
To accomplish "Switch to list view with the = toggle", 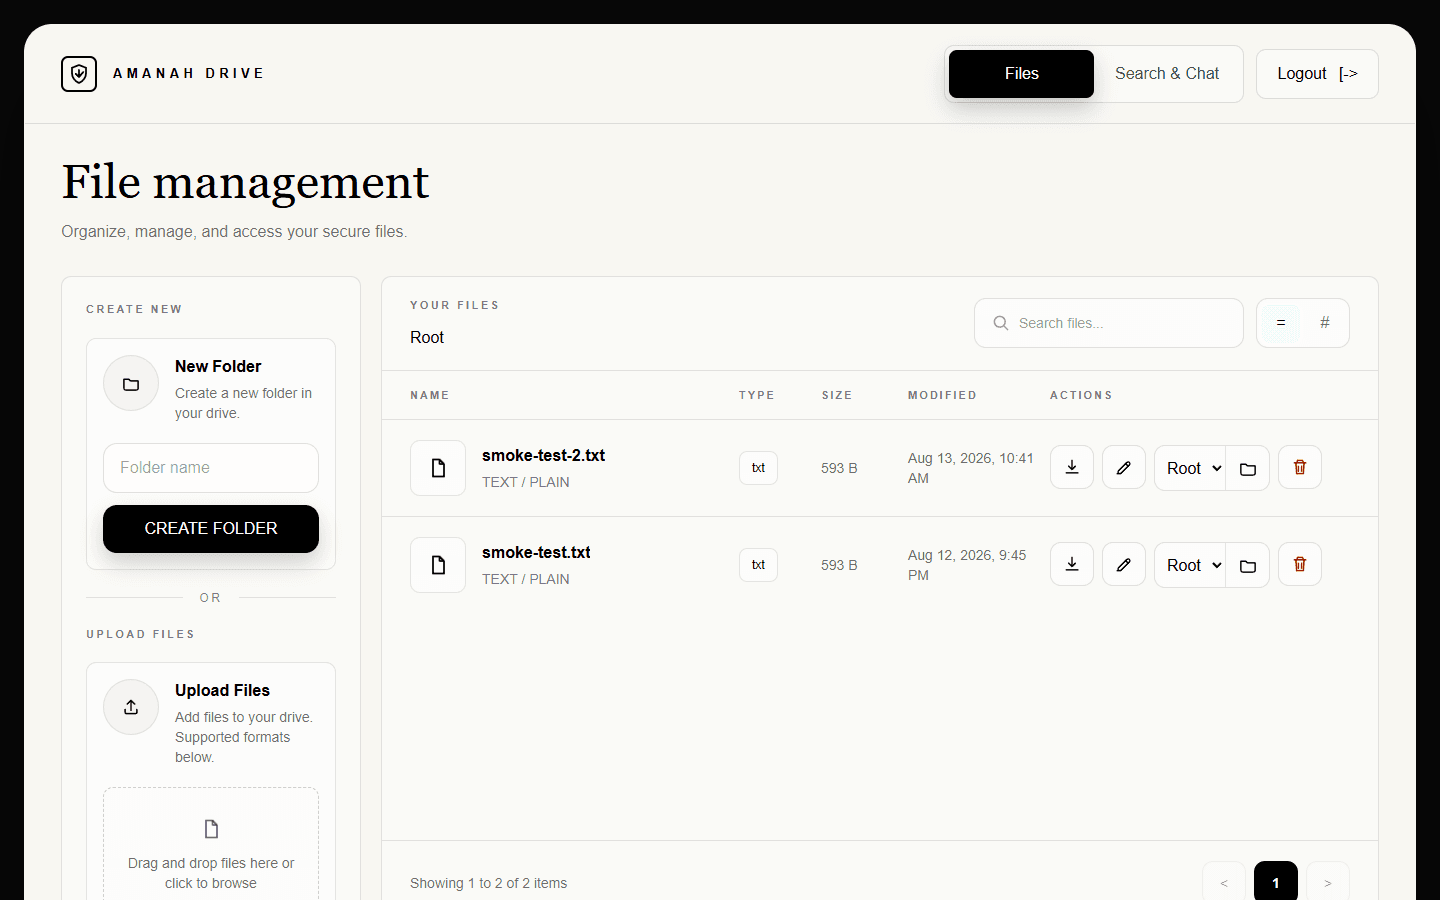I will pyautogui.click(x=1280, y=323).
